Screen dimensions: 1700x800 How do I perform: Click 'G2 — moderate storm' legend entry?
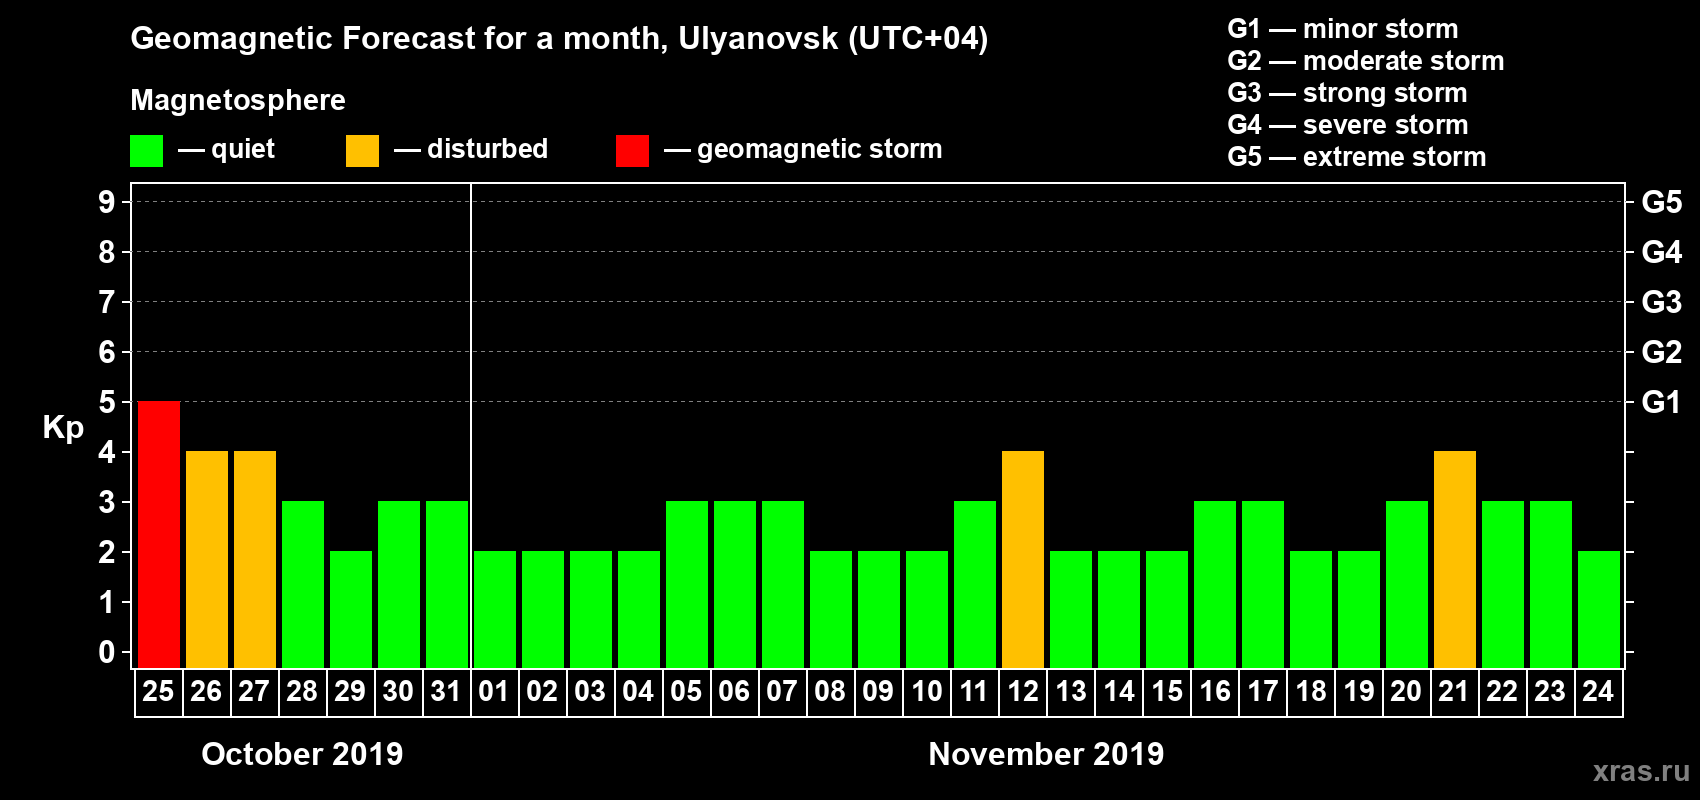click(x=1366, y=61)
